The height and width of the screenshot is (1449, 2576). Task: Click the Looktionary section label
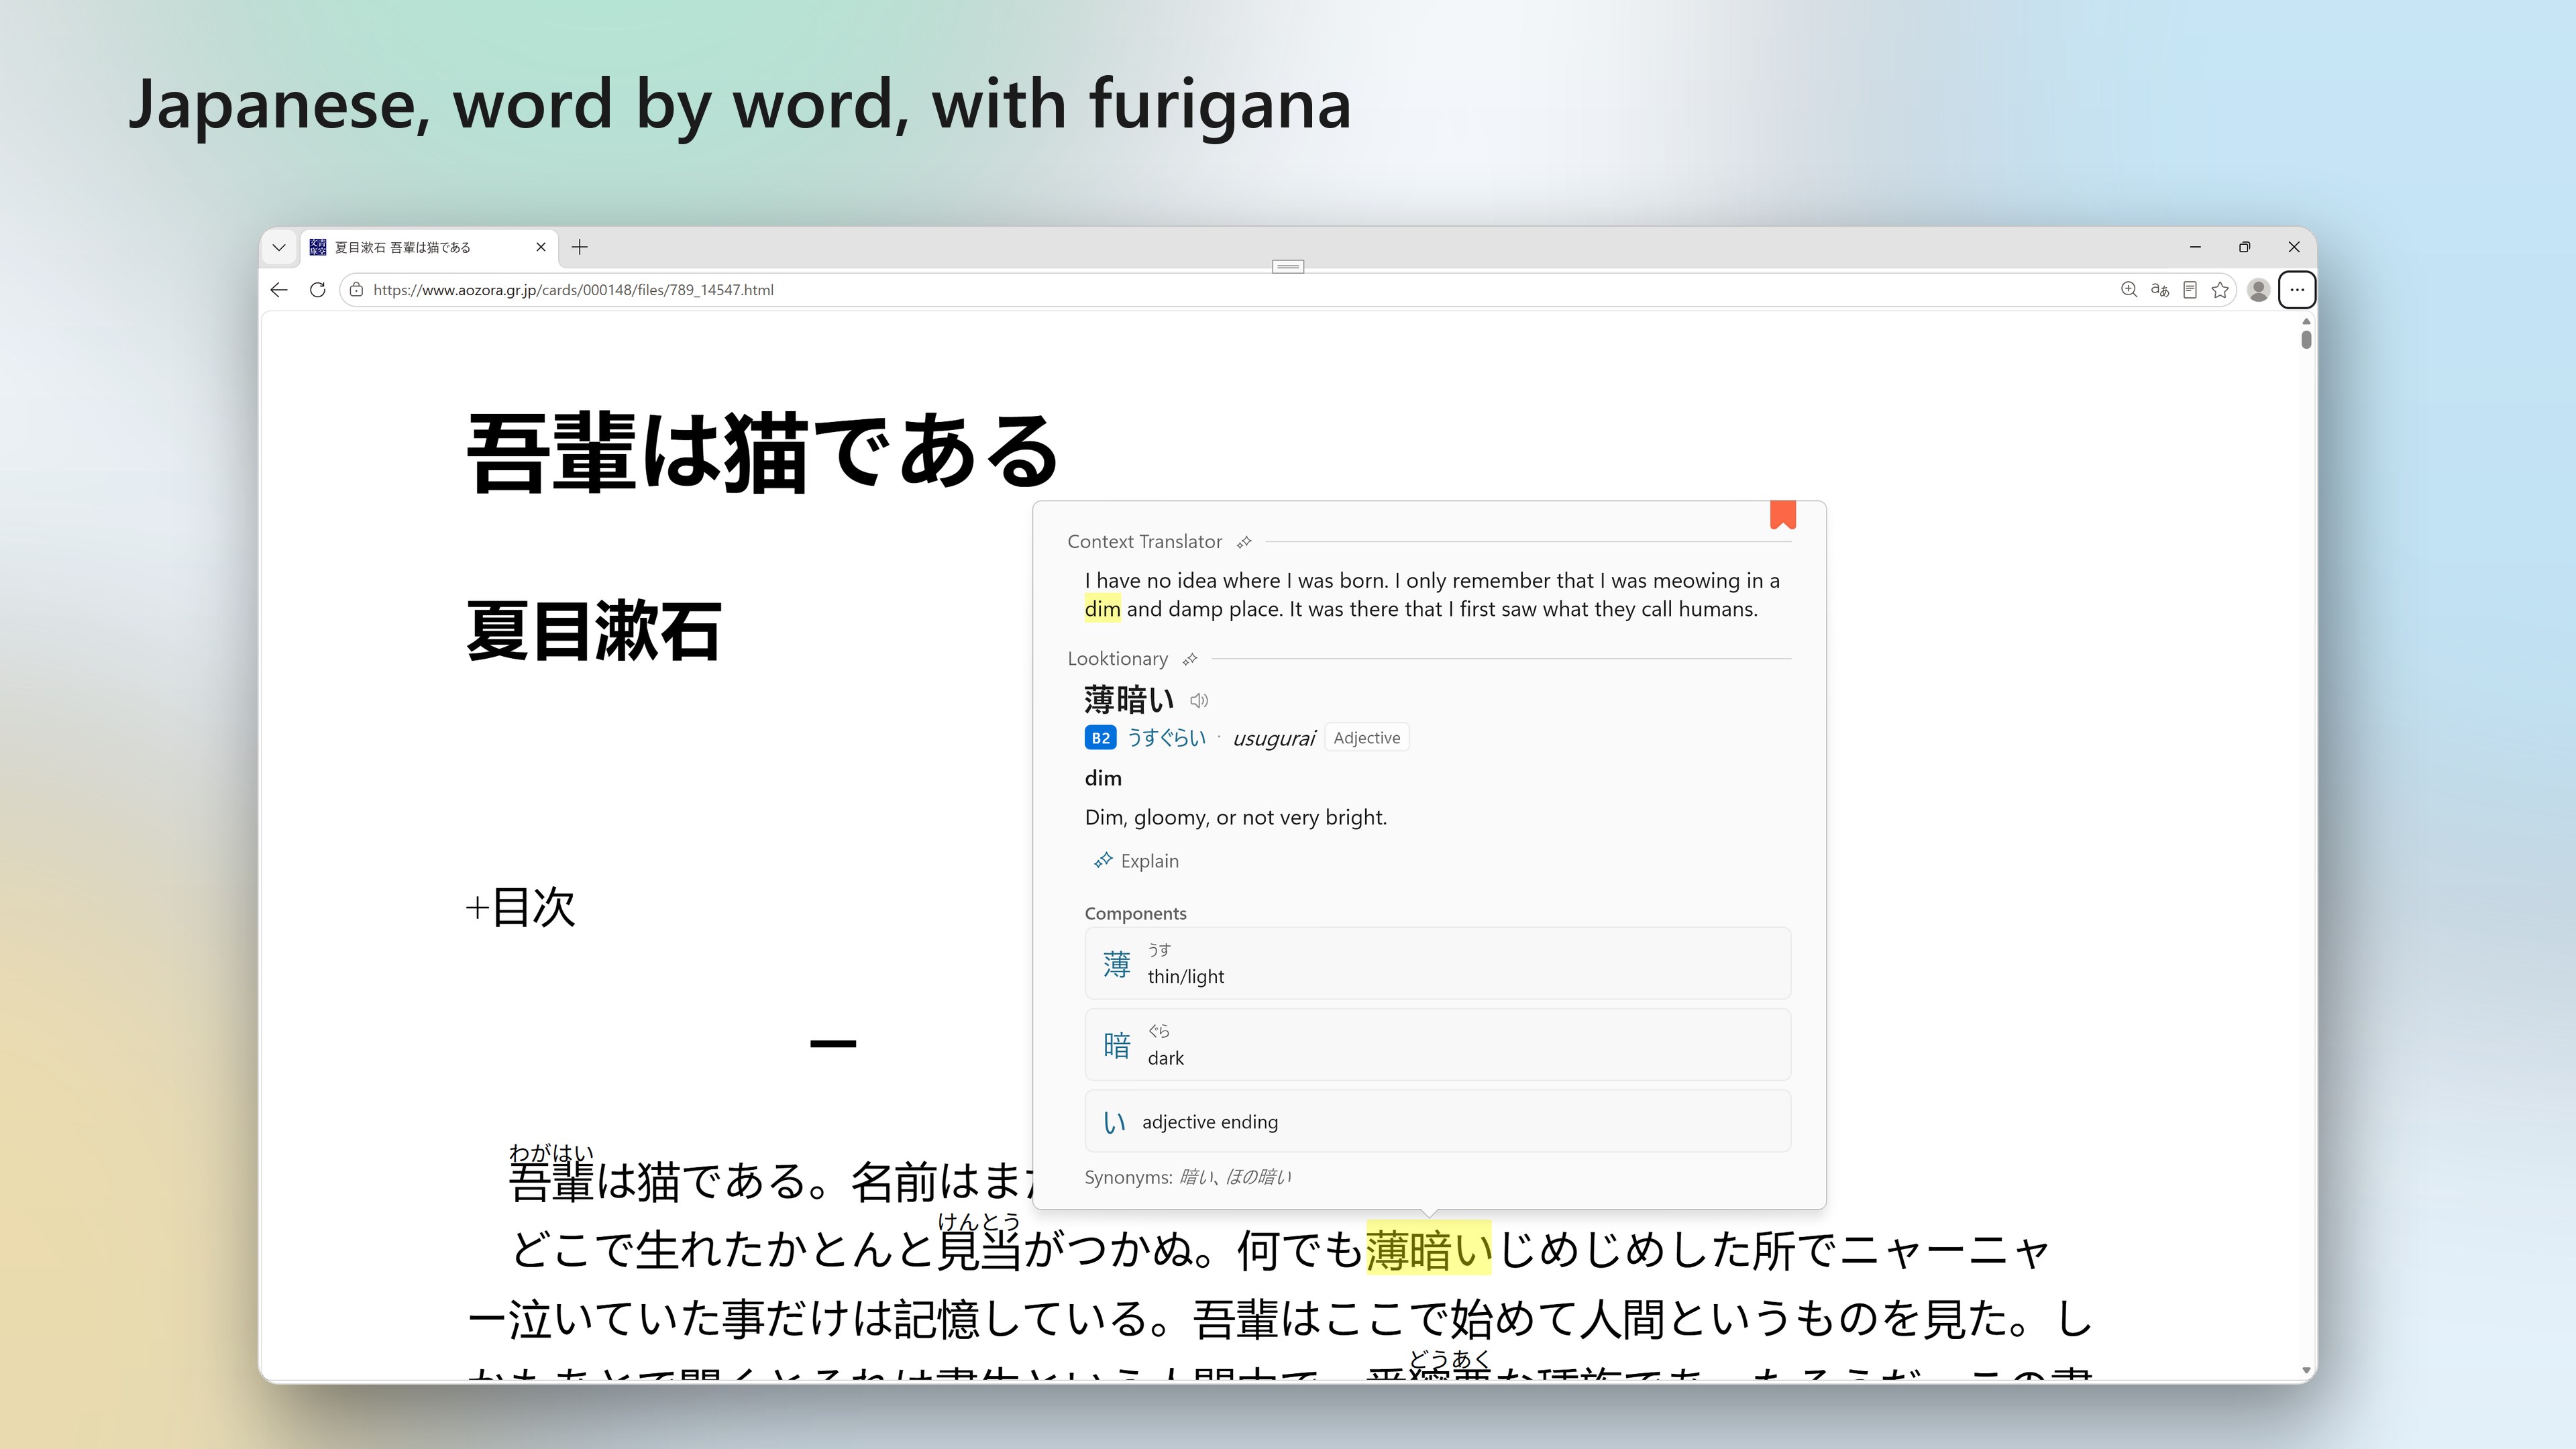[x=1117, y=659]
